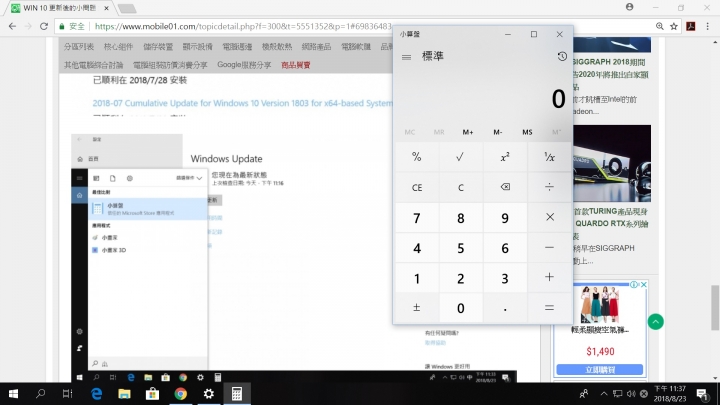Click the divide operator key
The width and height of the screenshot is (720, 405).
pyautogui.click(x=549, y=187)
